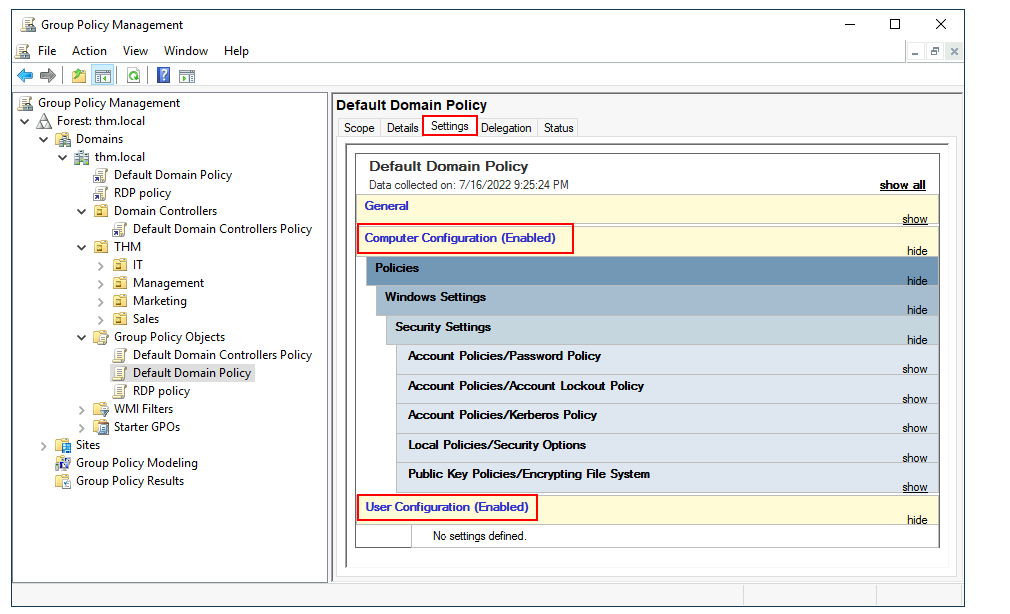
Task: Open the Action menu
Action: pyautogui.click(x=89, y=51)
